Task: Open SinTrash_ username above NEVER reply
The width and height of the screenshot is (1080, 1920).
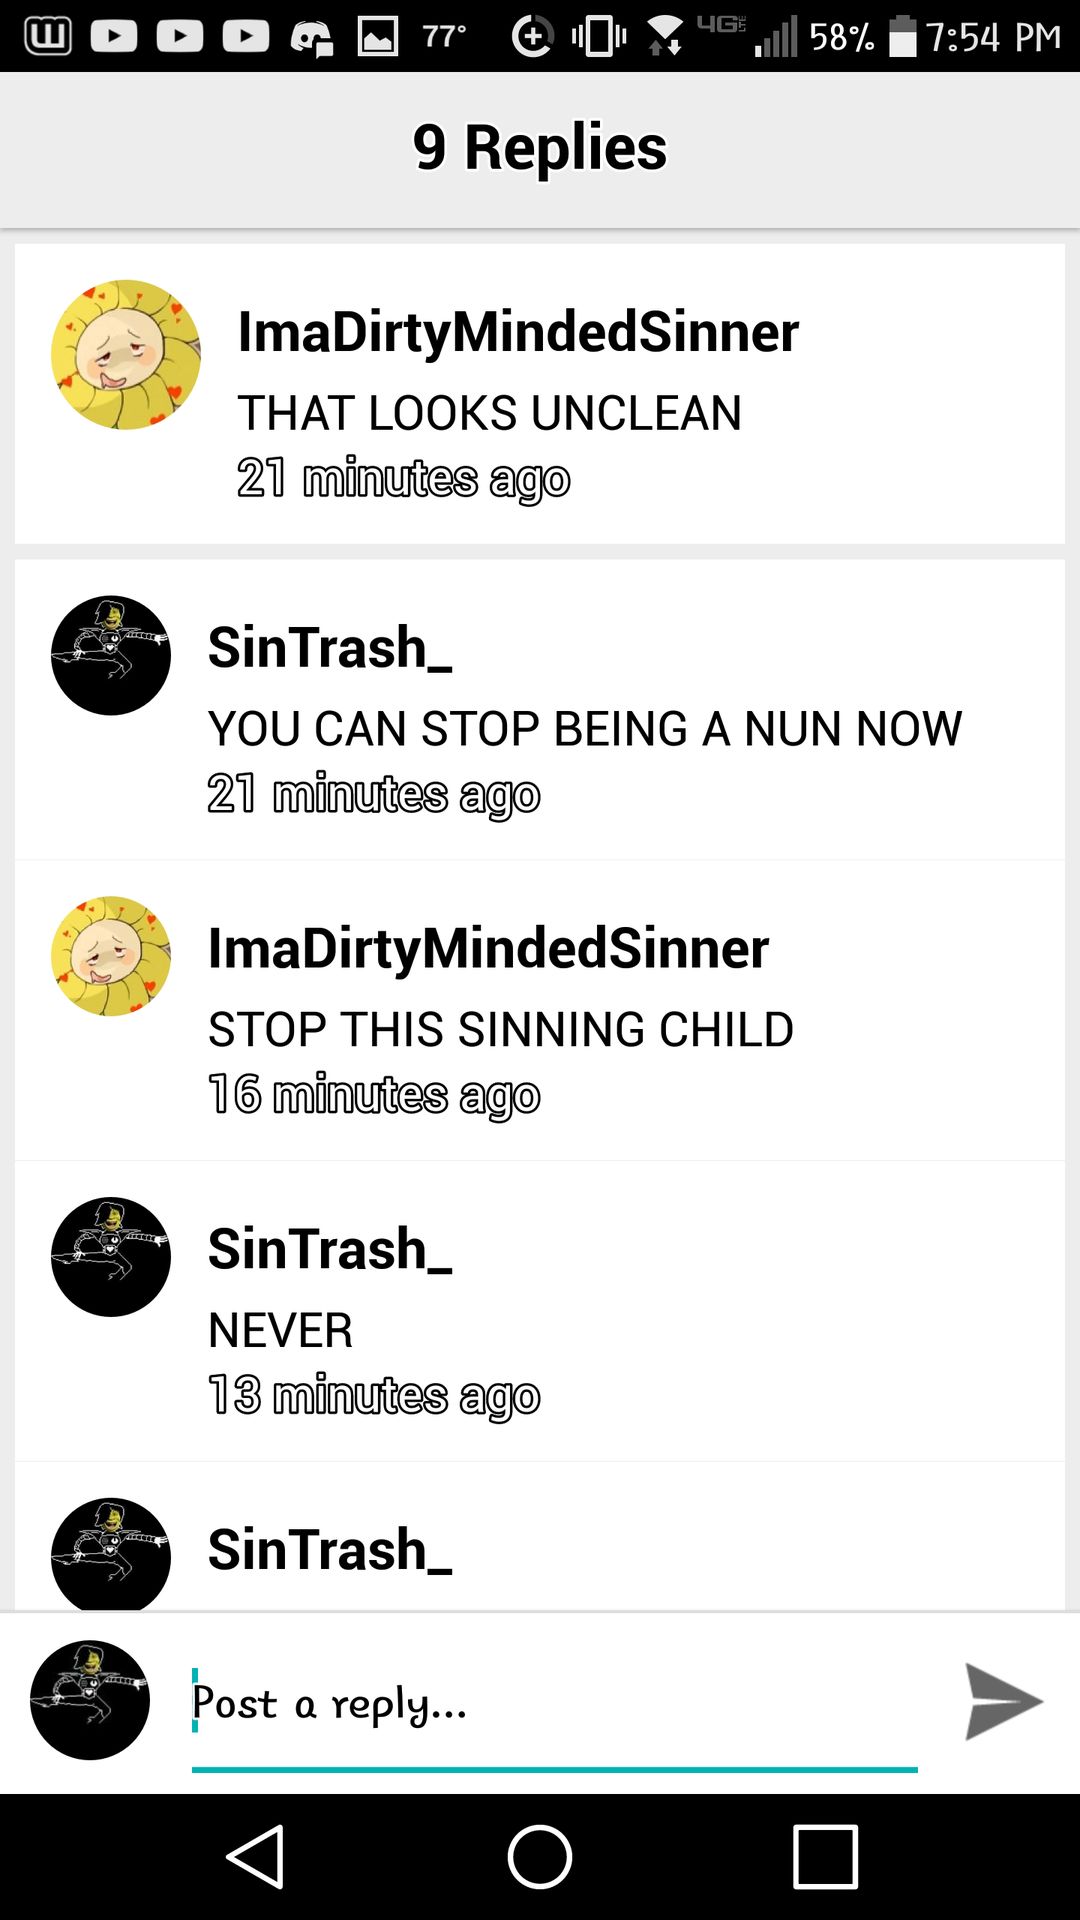Action: [x=330, y=1249]
